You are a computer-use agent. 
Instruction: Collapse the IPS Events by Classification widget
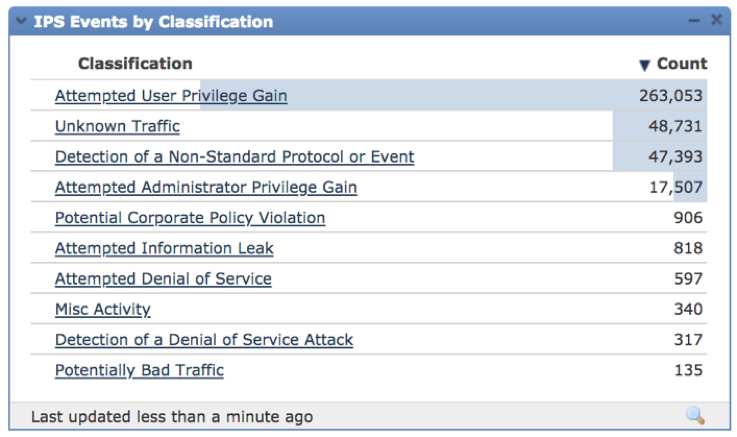click(x=21, y=21)
